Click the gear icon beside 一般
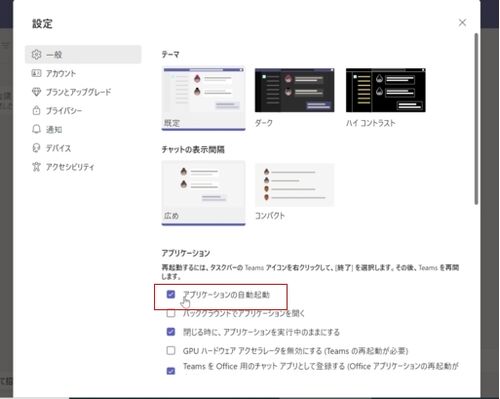This screenshot has width=500, height=399. click(36, 54)
